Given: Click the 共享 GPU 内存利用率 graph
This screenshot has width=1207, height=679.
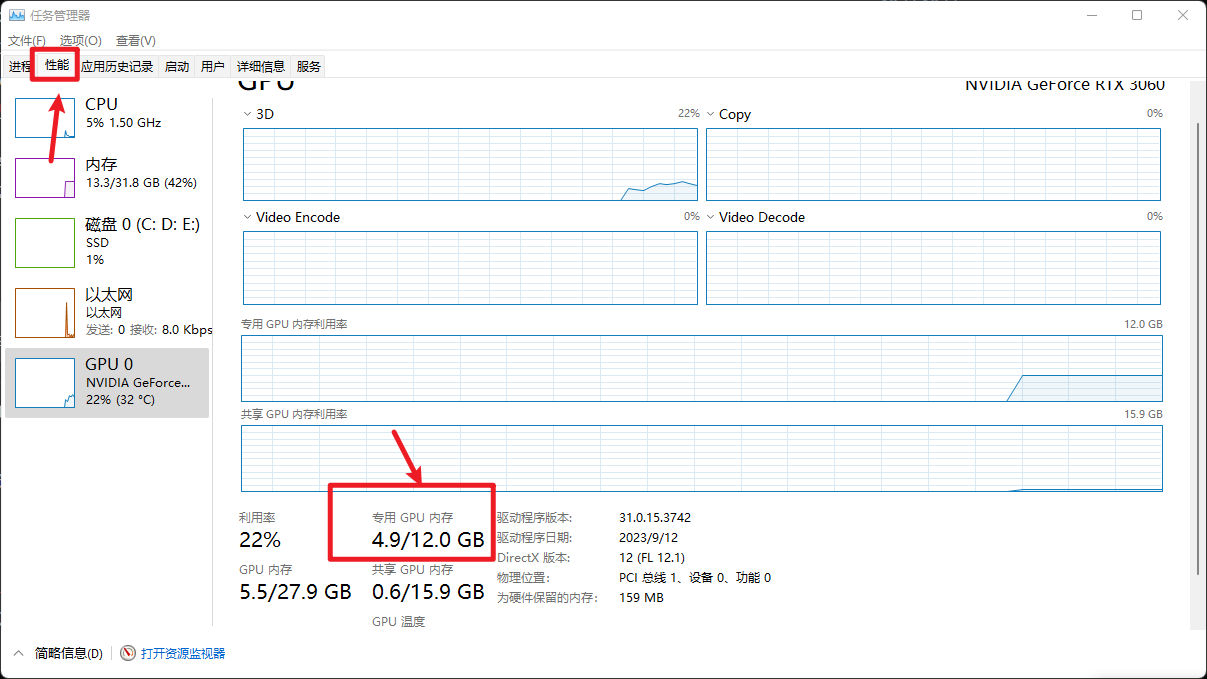Looking at the screenshot, I should click(x=702, y=459).
